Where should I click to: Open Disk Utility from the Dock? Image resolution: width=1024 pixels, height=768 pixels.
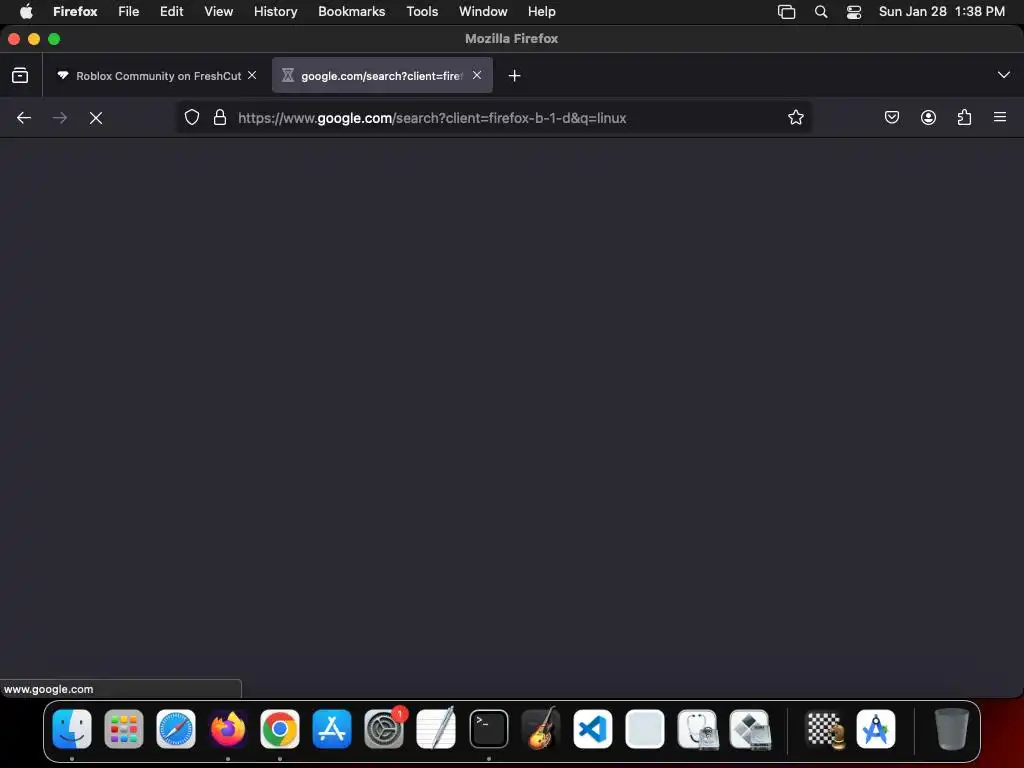coord(697,729)
